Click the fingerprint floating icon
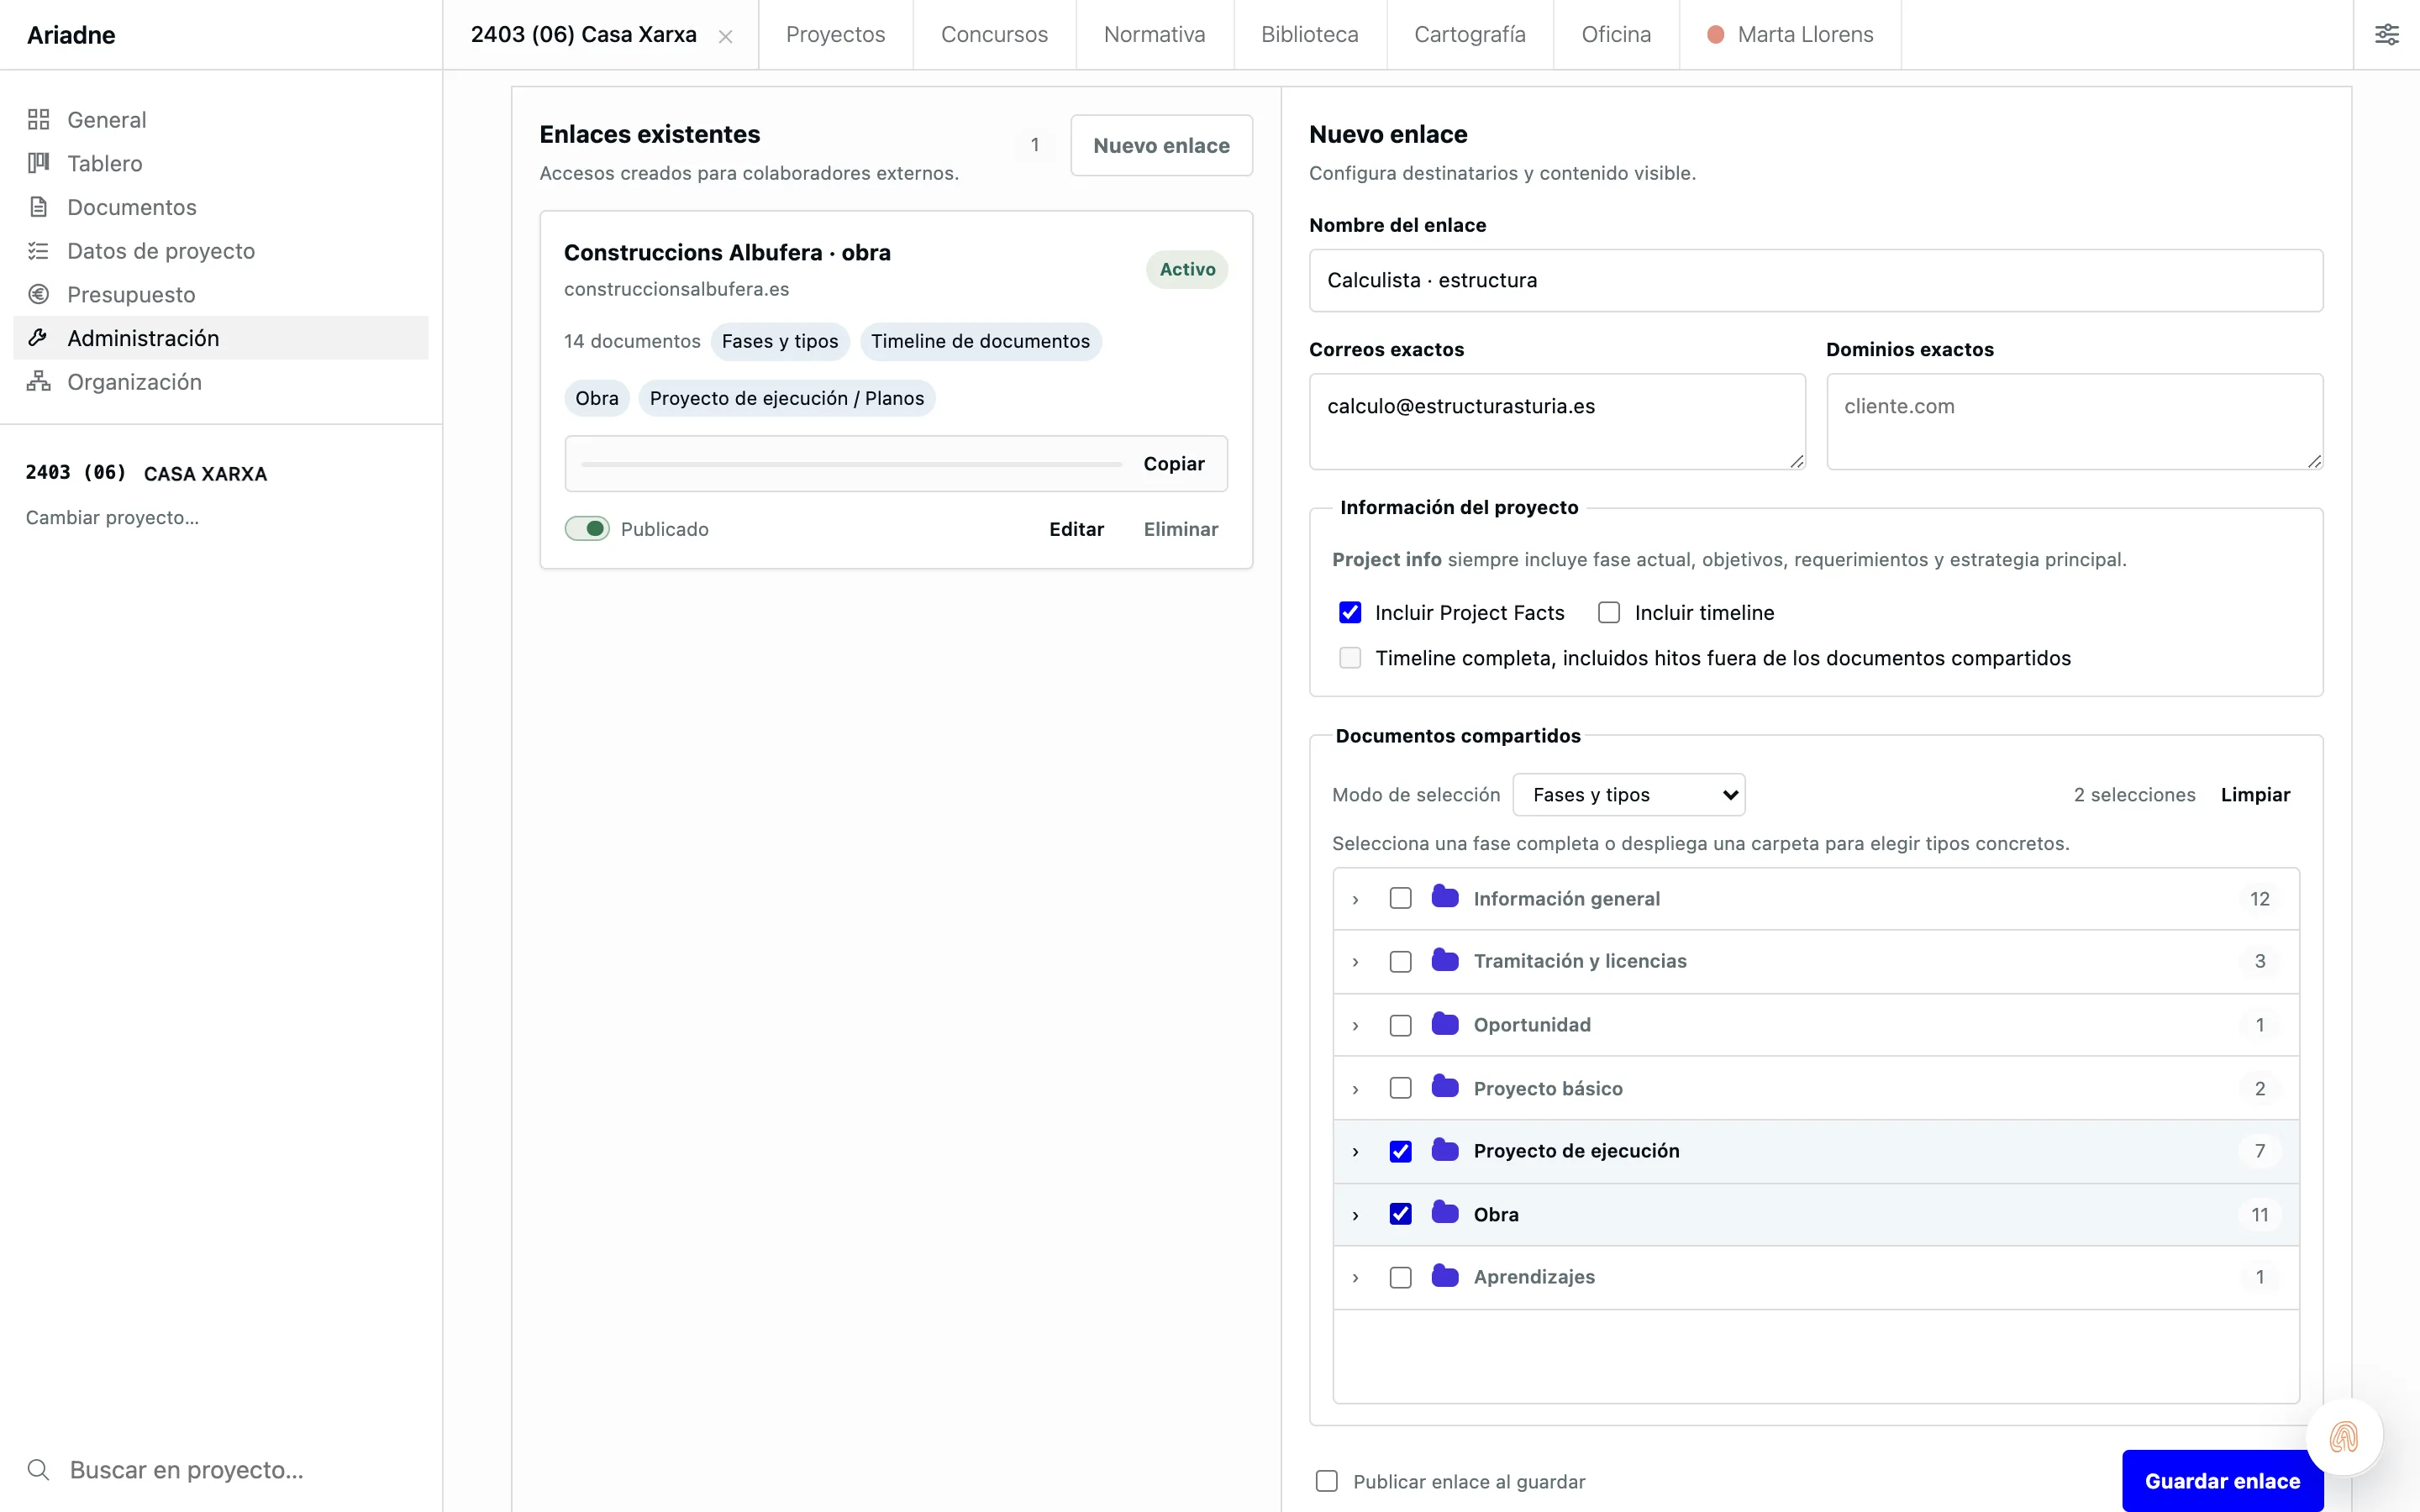Viewport: 2420px width, 1512px height. click(x=2344, y=1437)
